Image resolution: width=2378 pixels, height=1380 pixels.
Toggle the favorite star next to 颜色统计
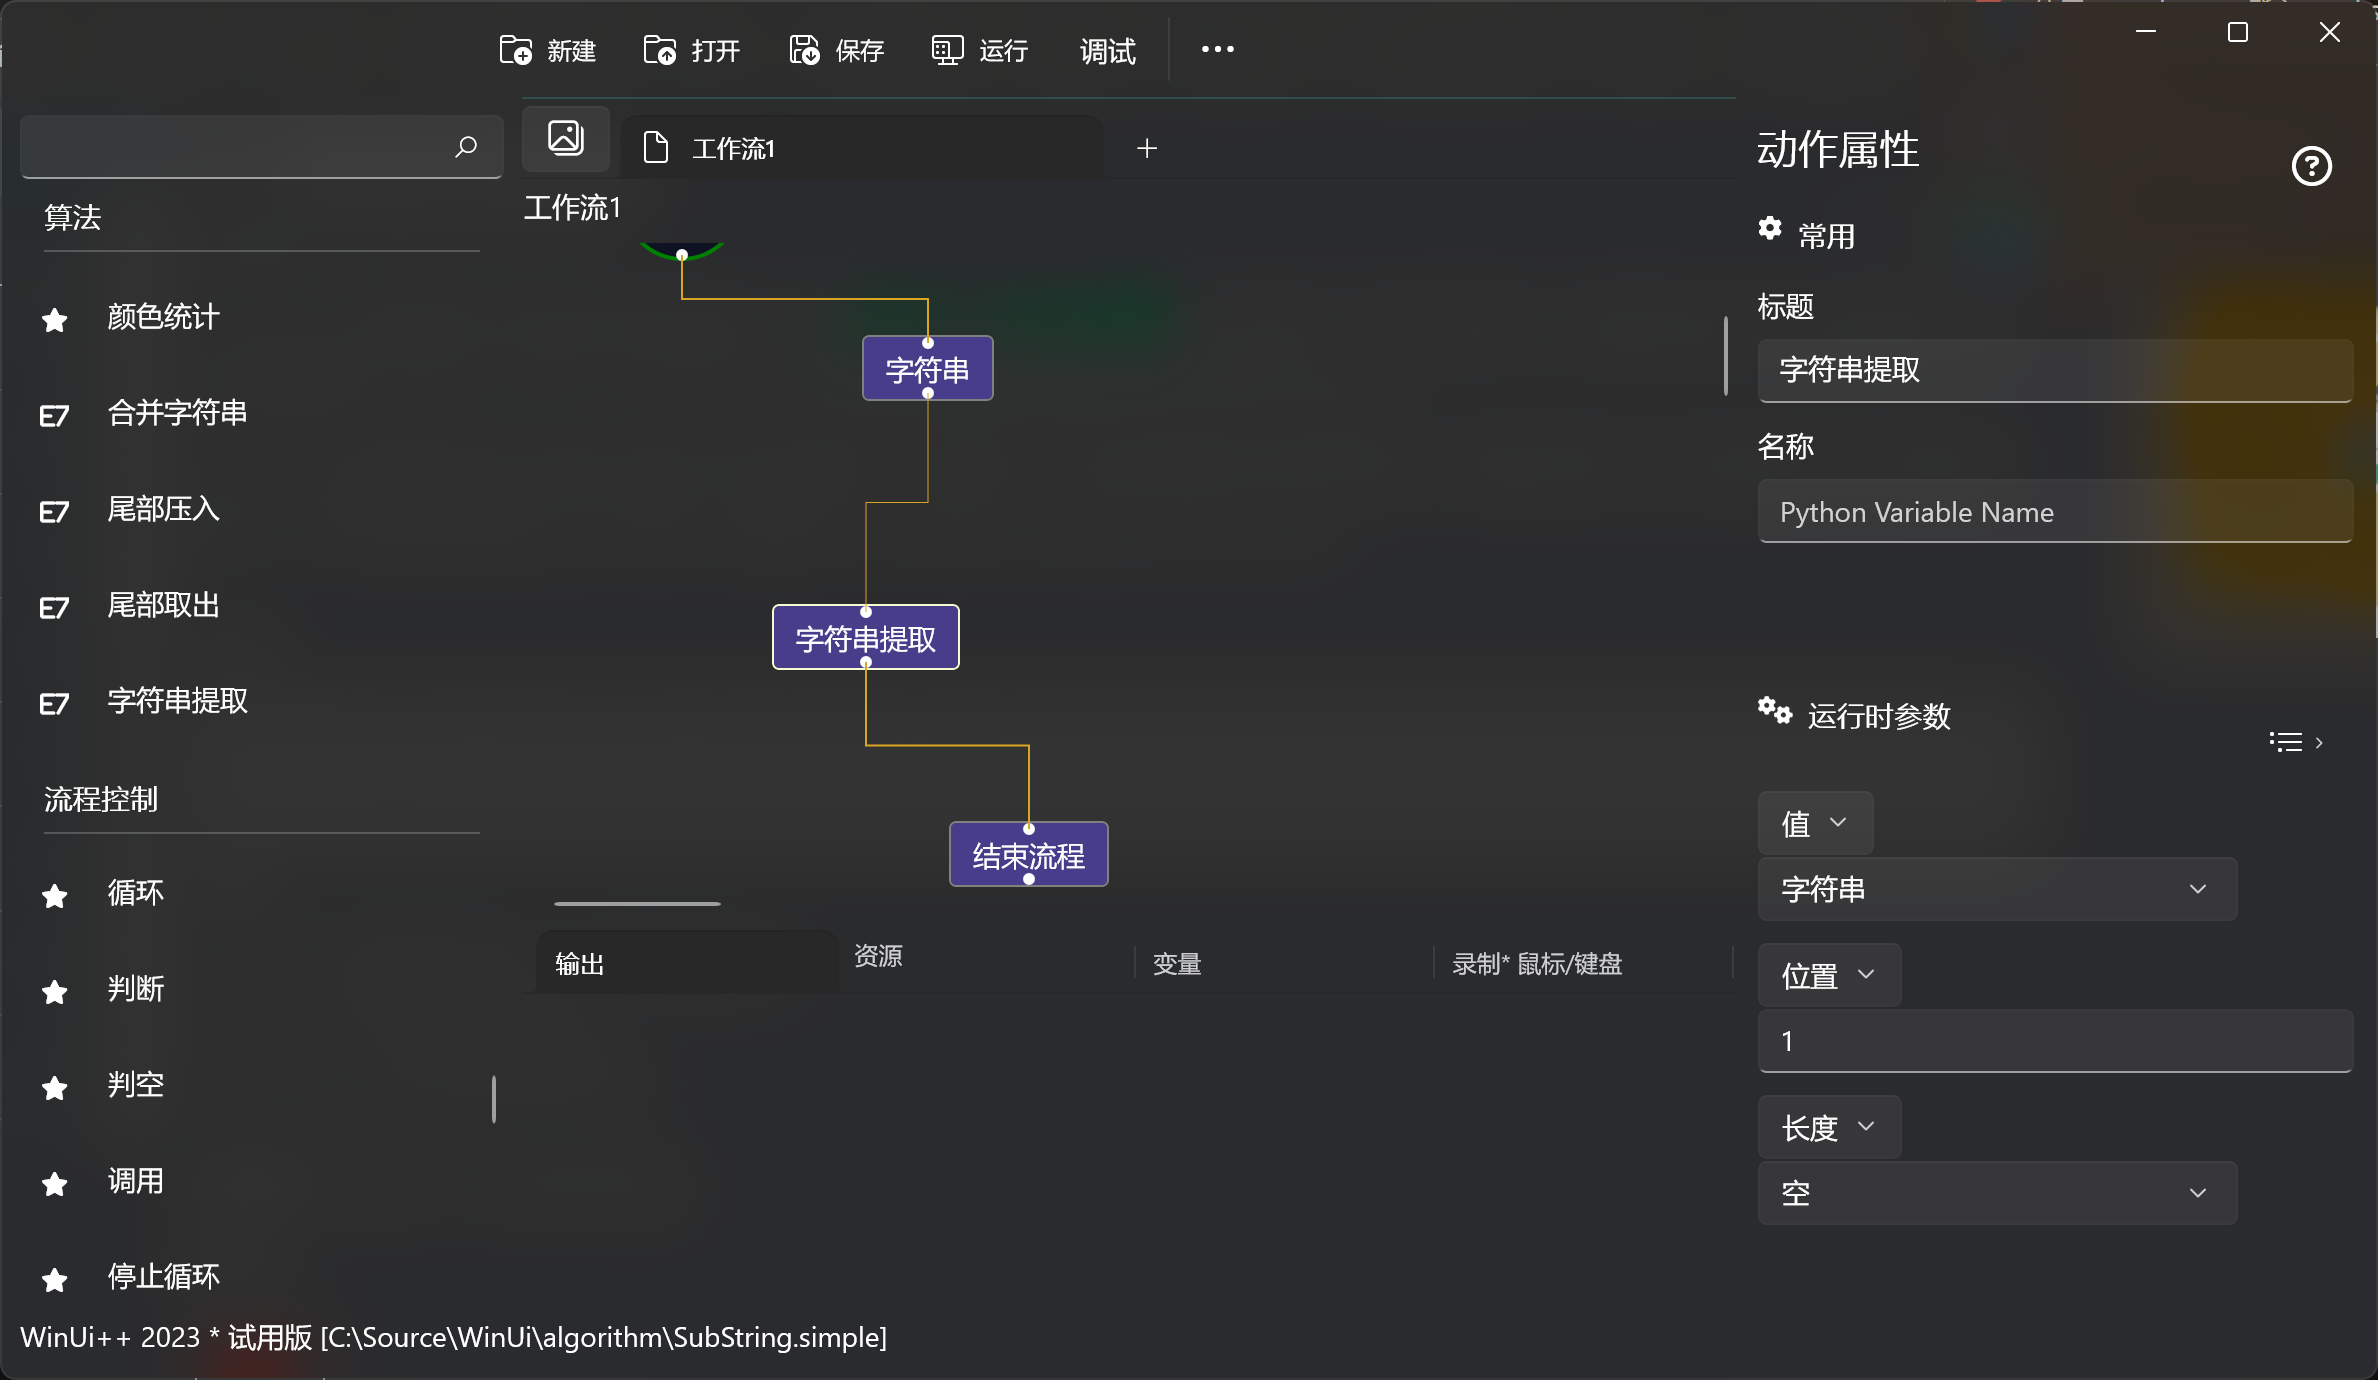(53, 319)
